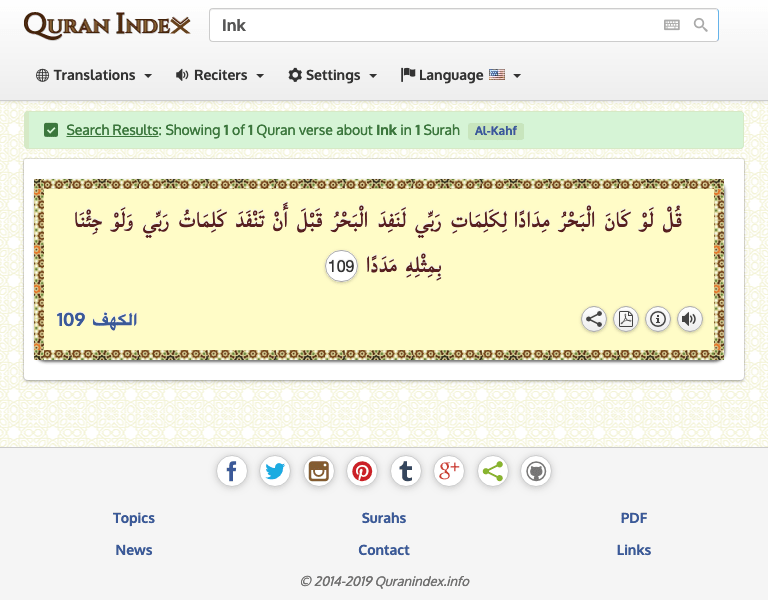Expand the Reciters dropdown
Screen dimensions: 768x600
(220, 75)
